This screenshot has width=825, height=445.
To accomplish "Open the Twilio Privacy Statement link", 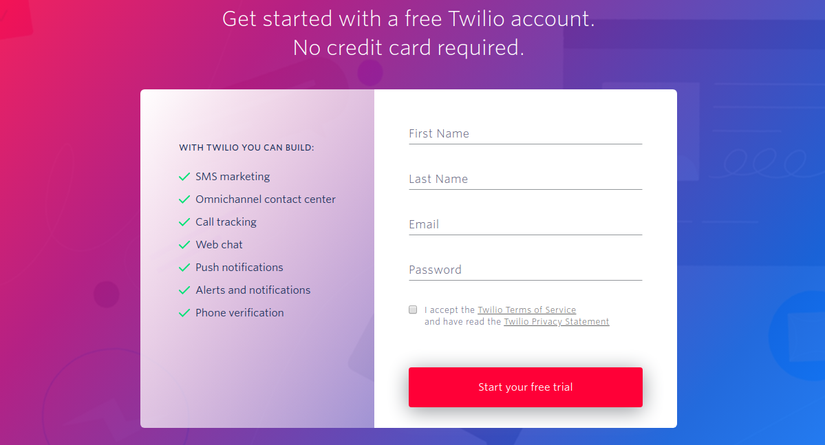I will pyautogui.click(x=556, y=322).
